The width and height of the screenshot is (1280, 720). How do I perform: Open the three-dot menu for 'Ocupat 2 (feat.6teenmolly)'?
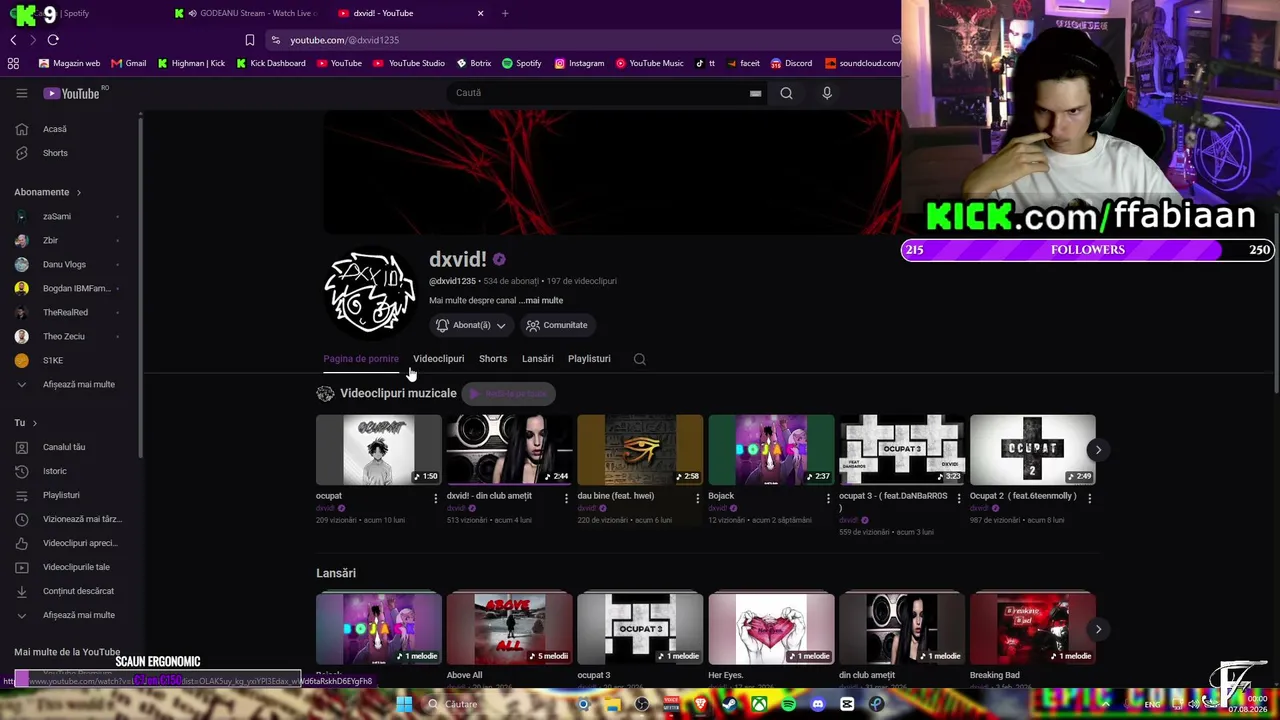coord(1089,498)
